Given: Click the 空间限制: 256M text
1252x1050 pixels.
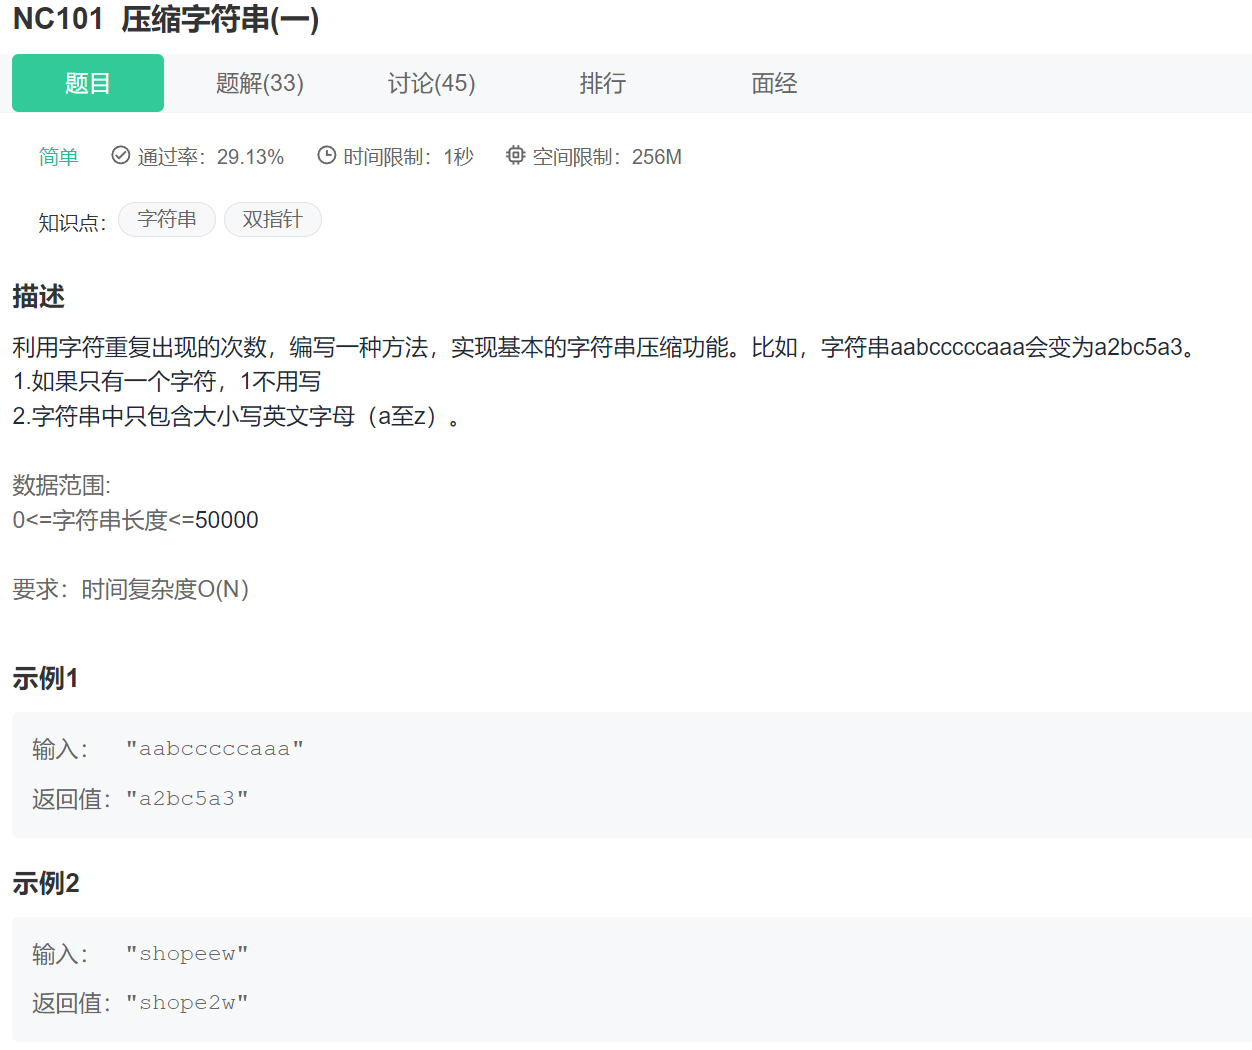Looking at the screenshot, I should (x=607, y=157).
